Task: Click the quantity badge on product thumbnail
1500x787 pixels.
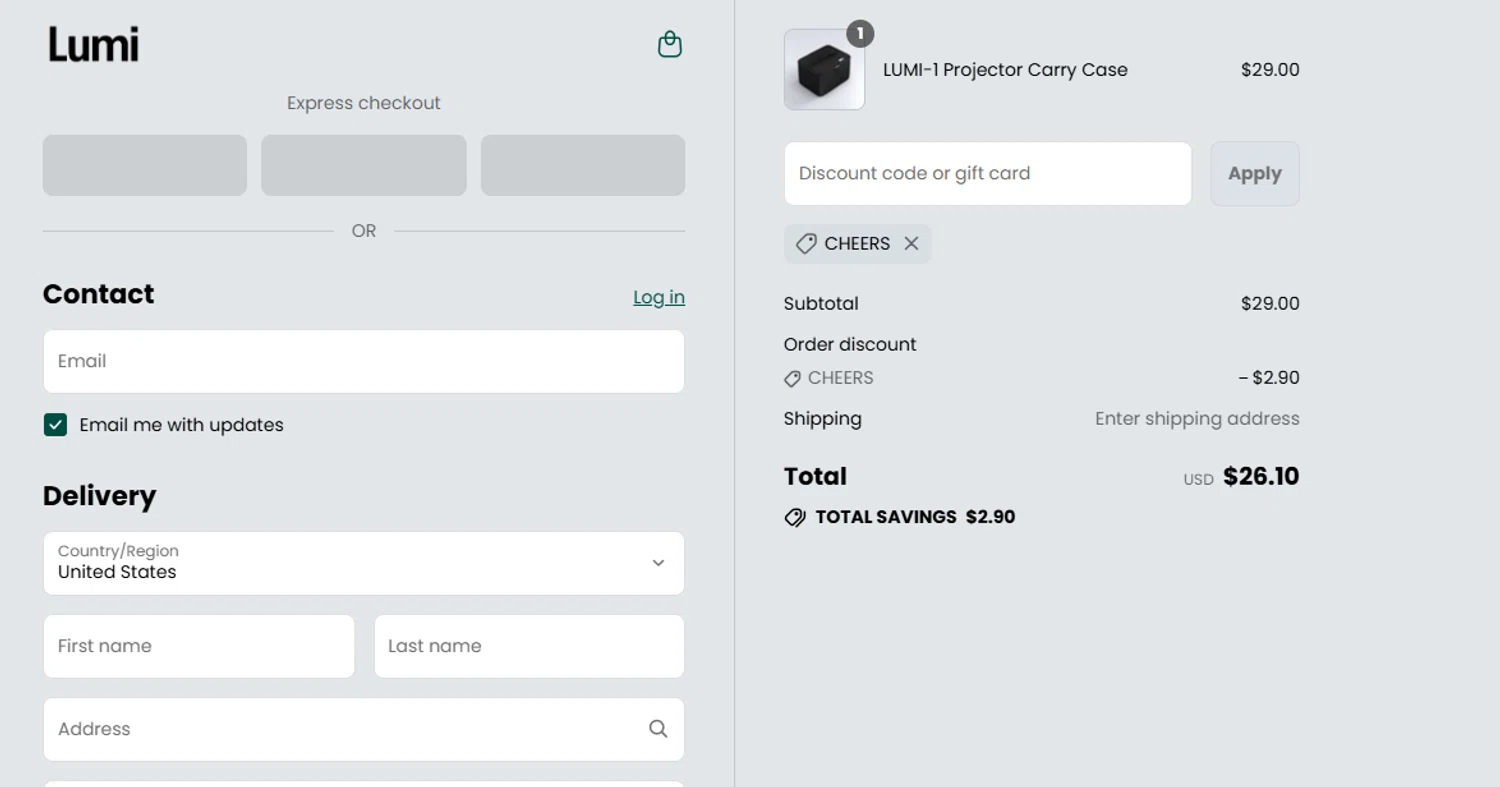Action: coord(860,34)
